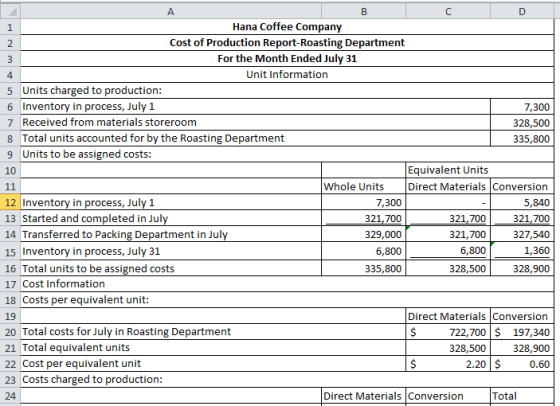560x406 pixels.
Task: Click whole units total 335,800 in row 16
Action: [x=364, y=268]
